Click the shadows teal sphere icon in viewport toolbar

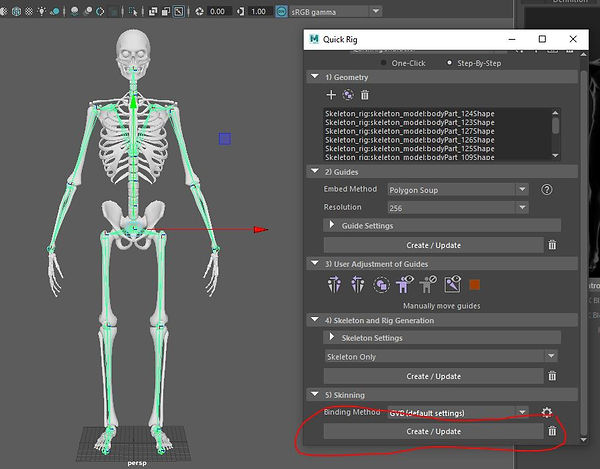coord(55,11)
